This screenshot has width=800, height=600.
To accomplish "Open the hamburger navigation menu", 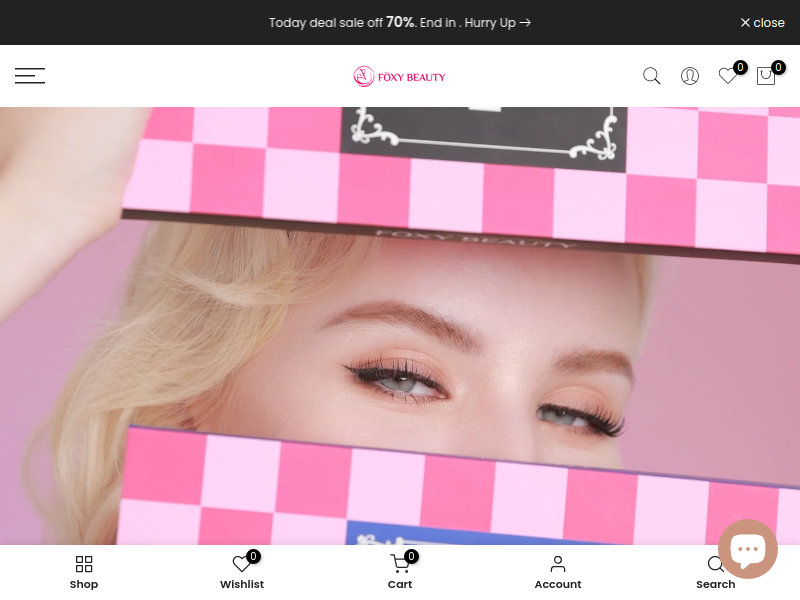I will point(30,76).
